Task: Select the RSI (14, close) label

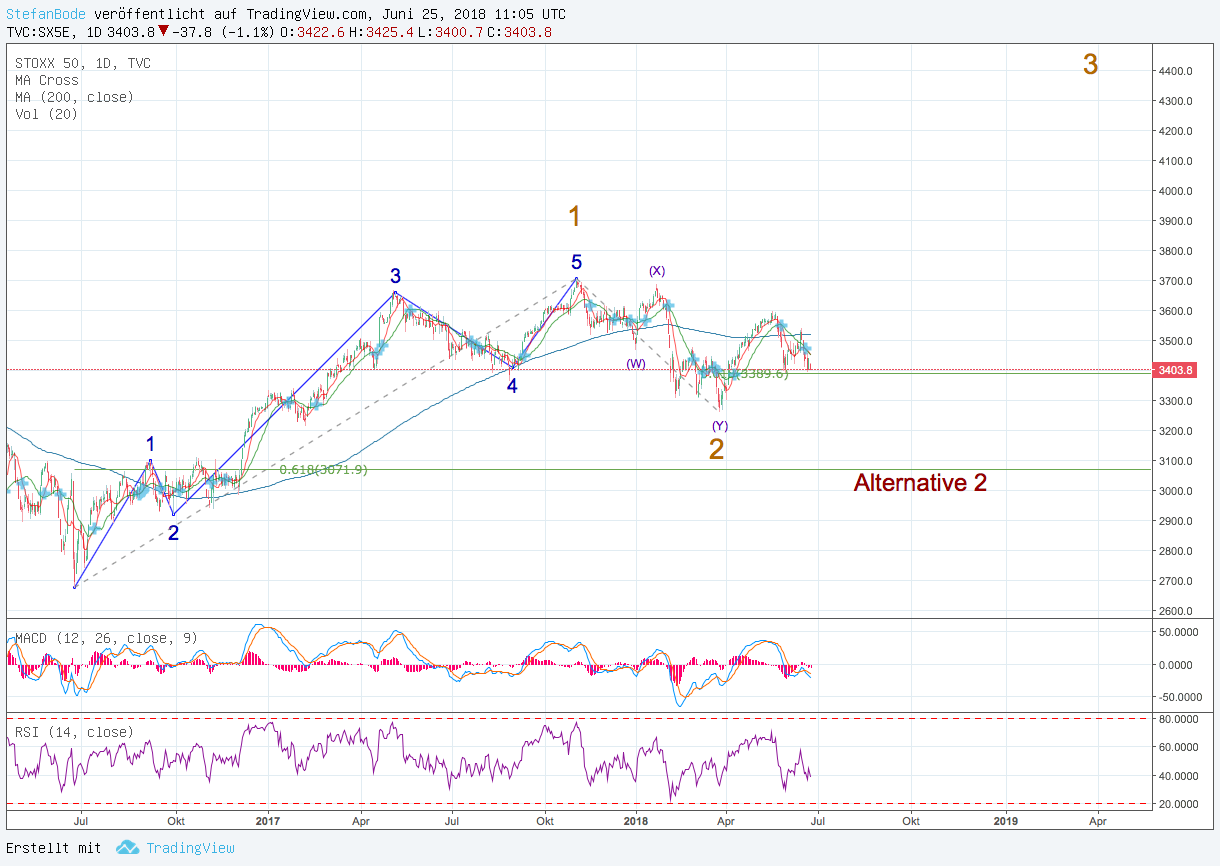Action: 74,732
